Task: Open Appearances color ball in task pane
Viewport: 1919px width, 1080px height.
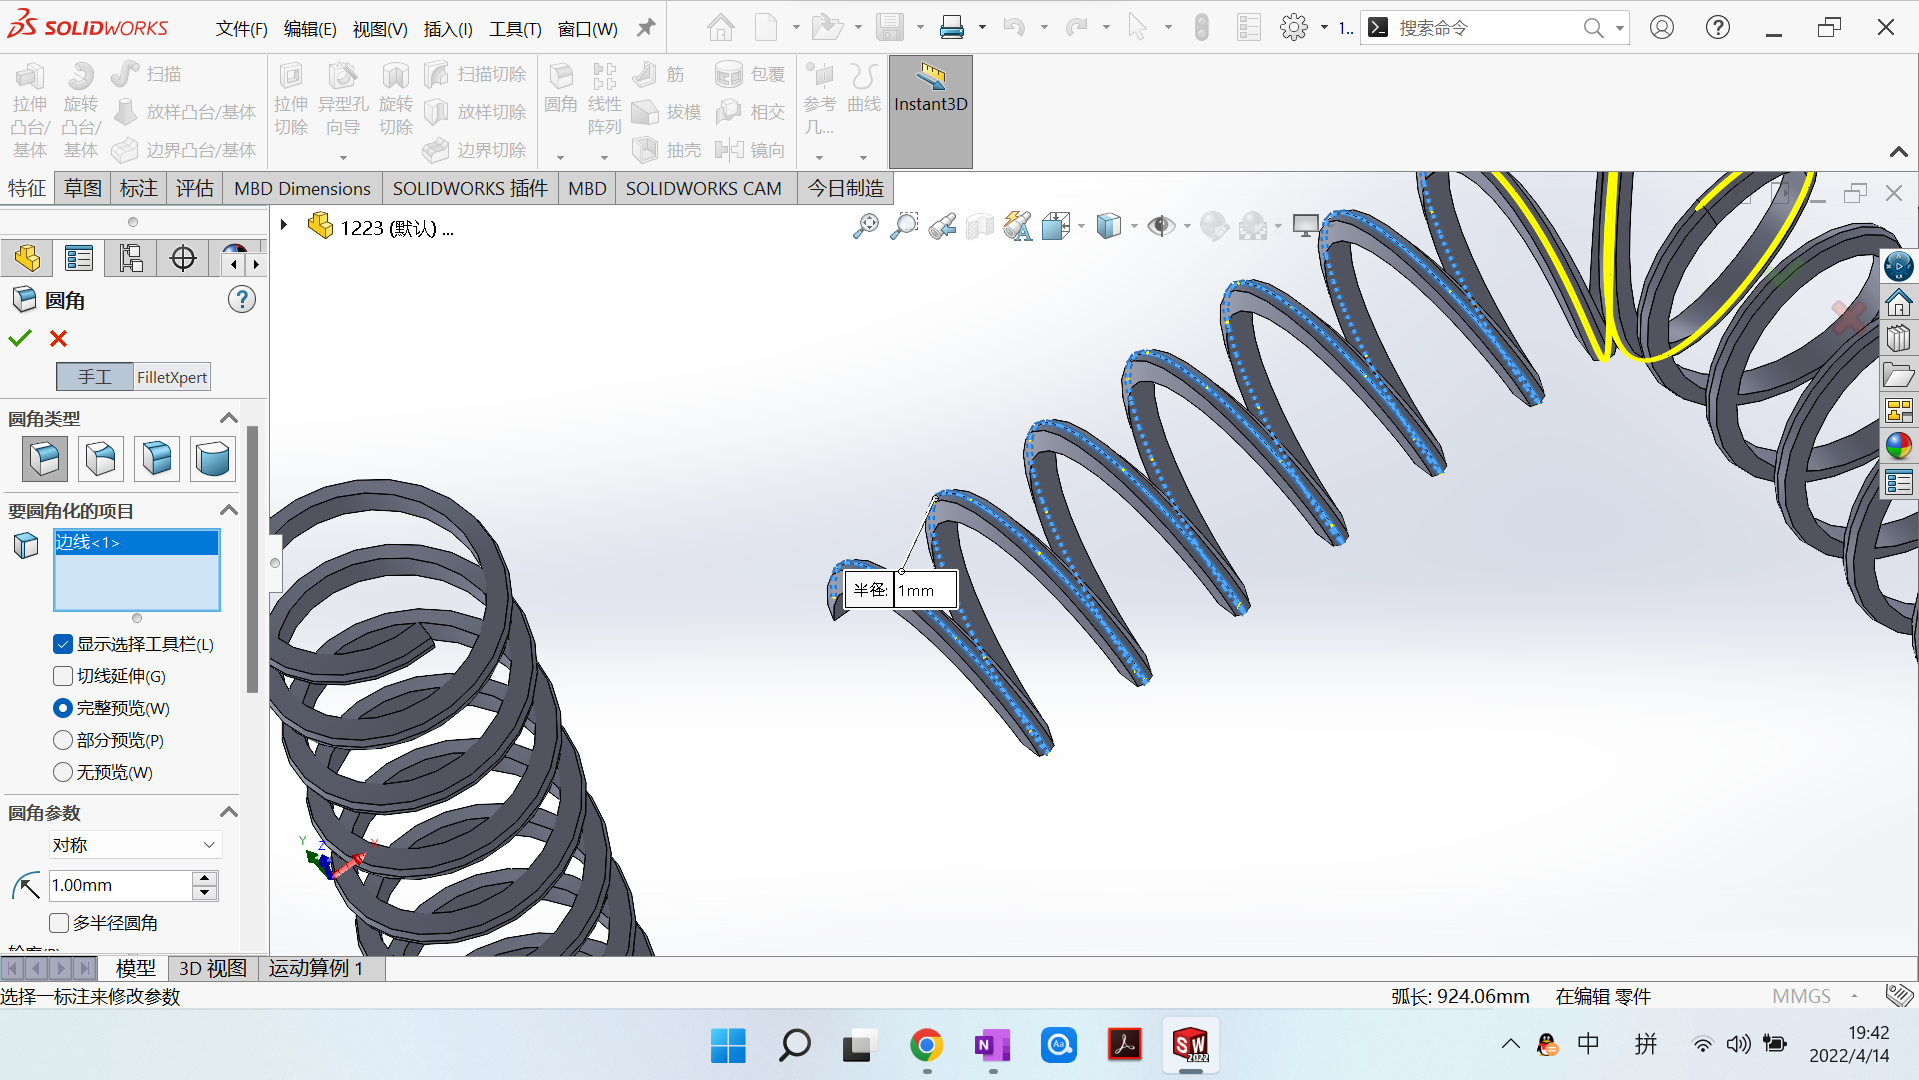Action: [x=1898, y=446]
